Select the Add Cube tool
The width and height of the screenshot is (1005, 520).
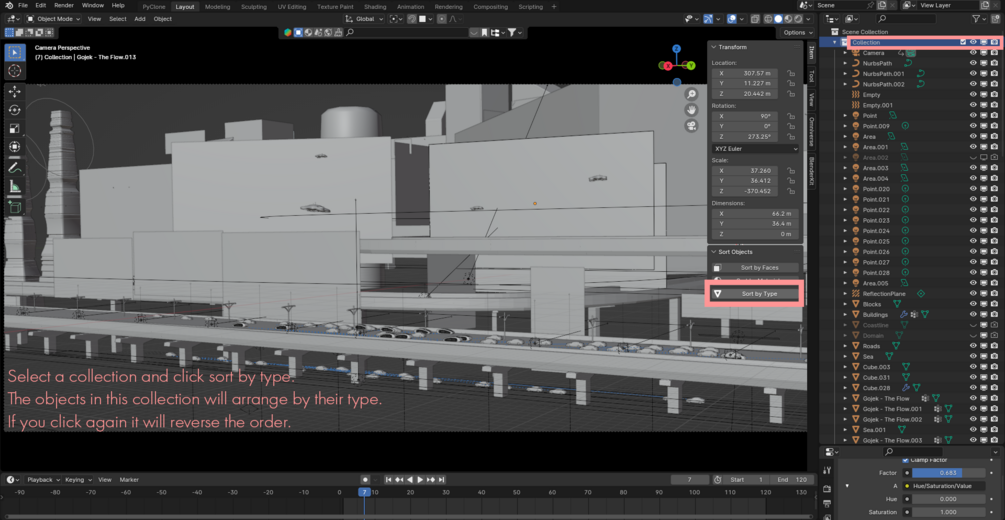tap(15, 207)
